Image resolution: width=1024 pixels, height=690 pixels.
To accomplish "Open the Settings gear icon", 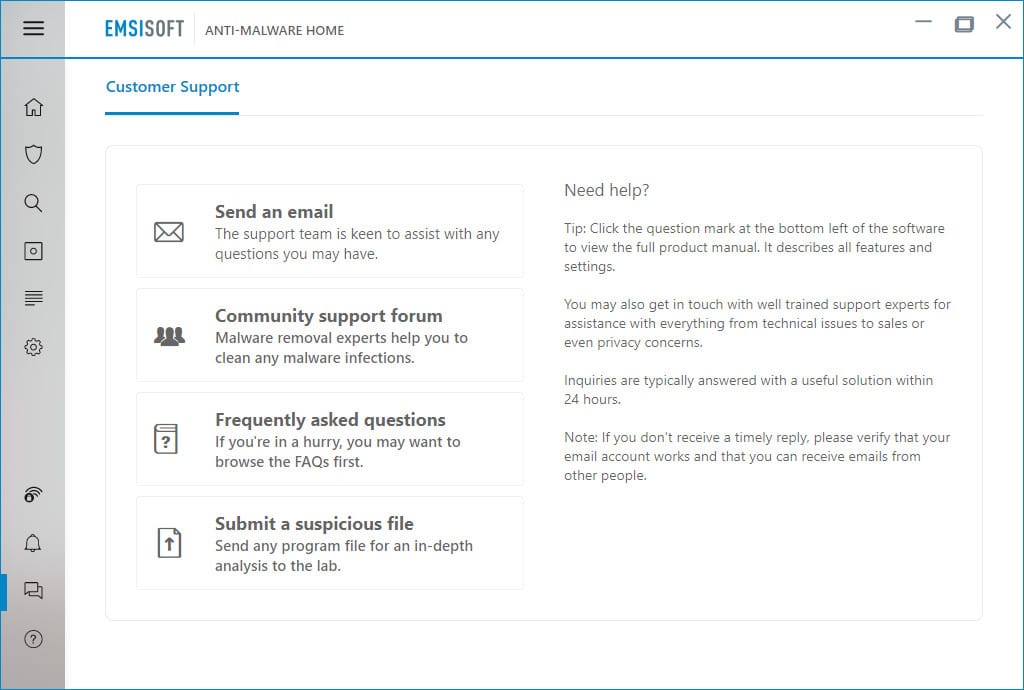I will (33, 347).
